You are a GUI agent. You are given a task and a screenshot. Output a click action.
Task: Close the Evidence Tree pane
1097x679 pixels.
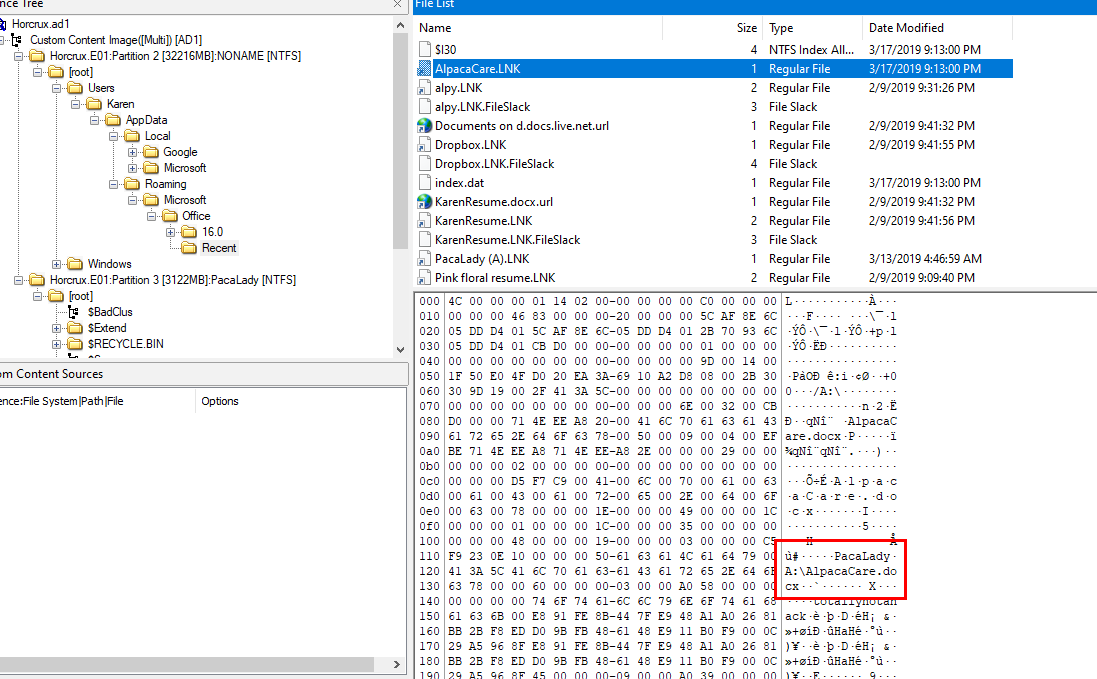click(397, 4)
